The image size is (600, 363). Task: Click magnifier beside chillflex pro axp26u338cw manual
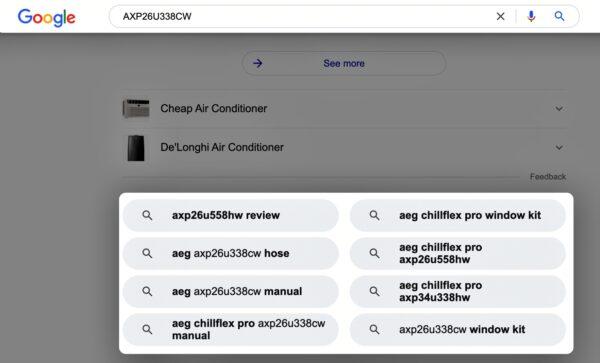(x=147, y=329)
